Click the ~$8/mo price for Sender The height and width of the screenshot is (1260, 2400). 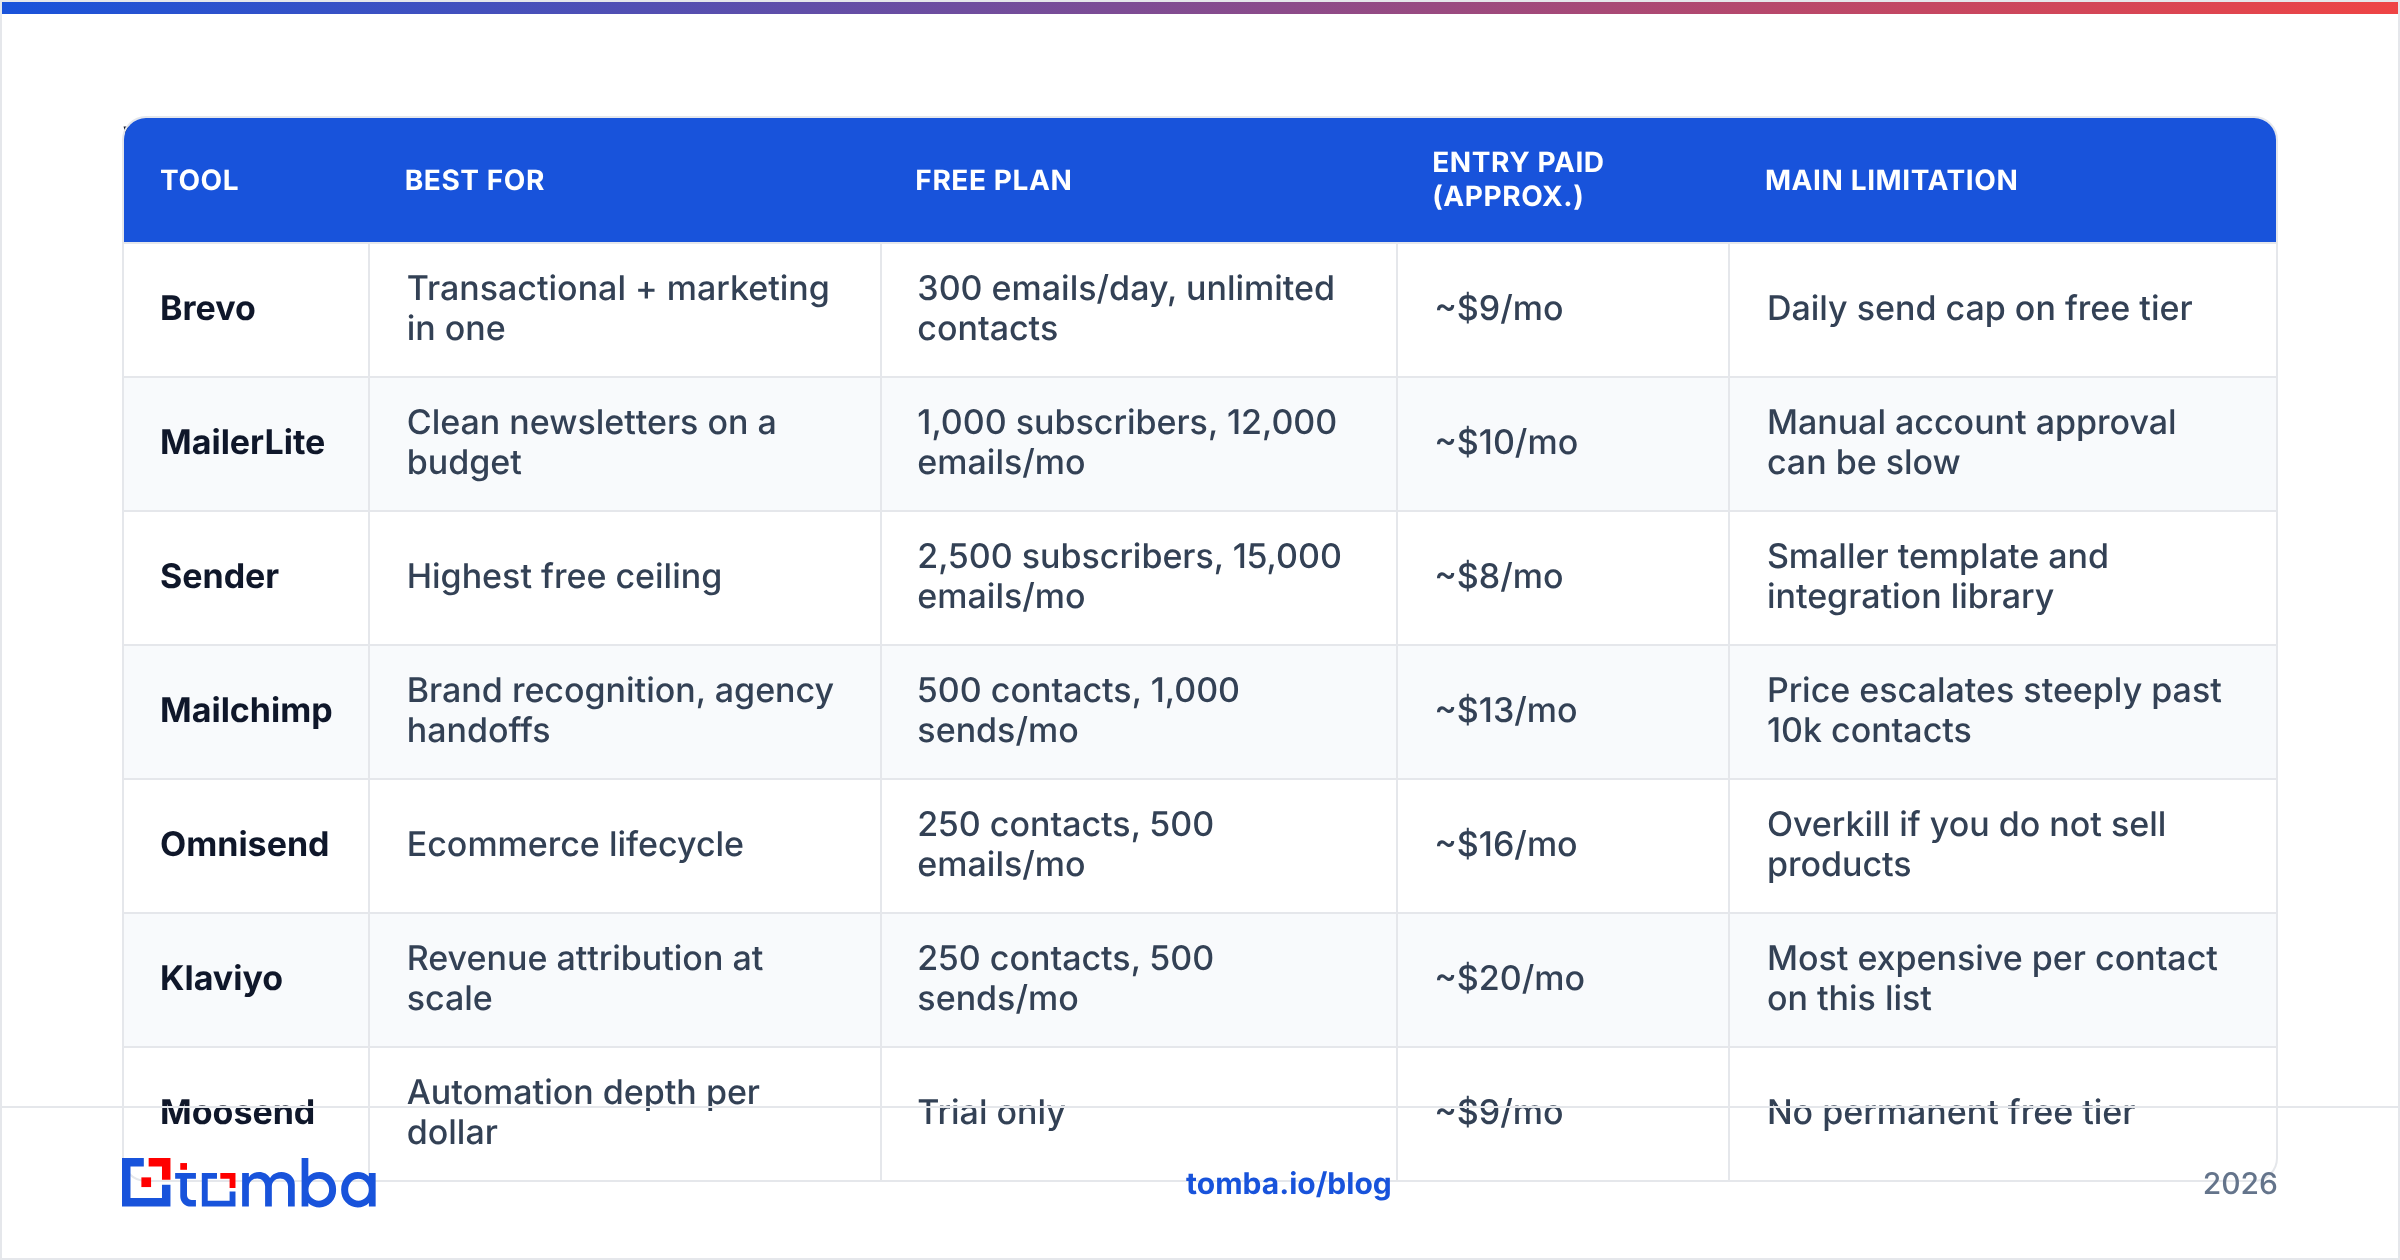click(1499, 576)
